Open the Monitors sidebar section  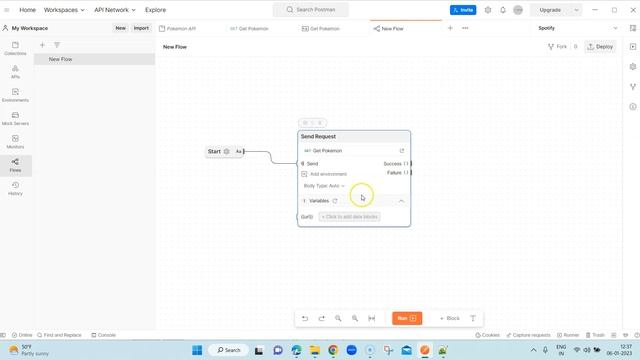[16, 142]
